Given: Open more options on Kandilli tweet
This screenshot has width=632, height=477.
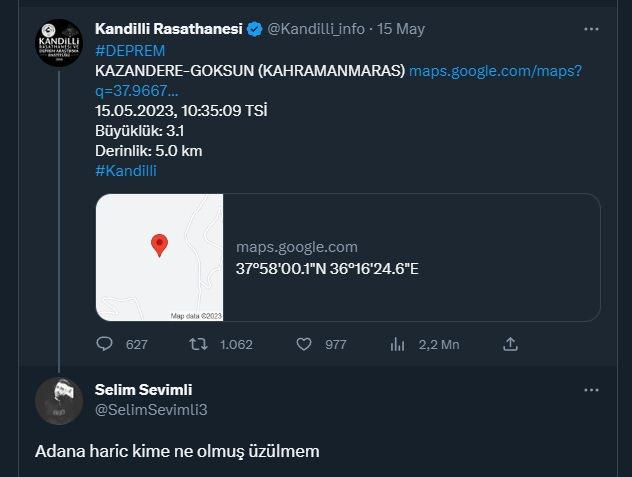Looking at the screenshot, I should click(x=591, y=29).
